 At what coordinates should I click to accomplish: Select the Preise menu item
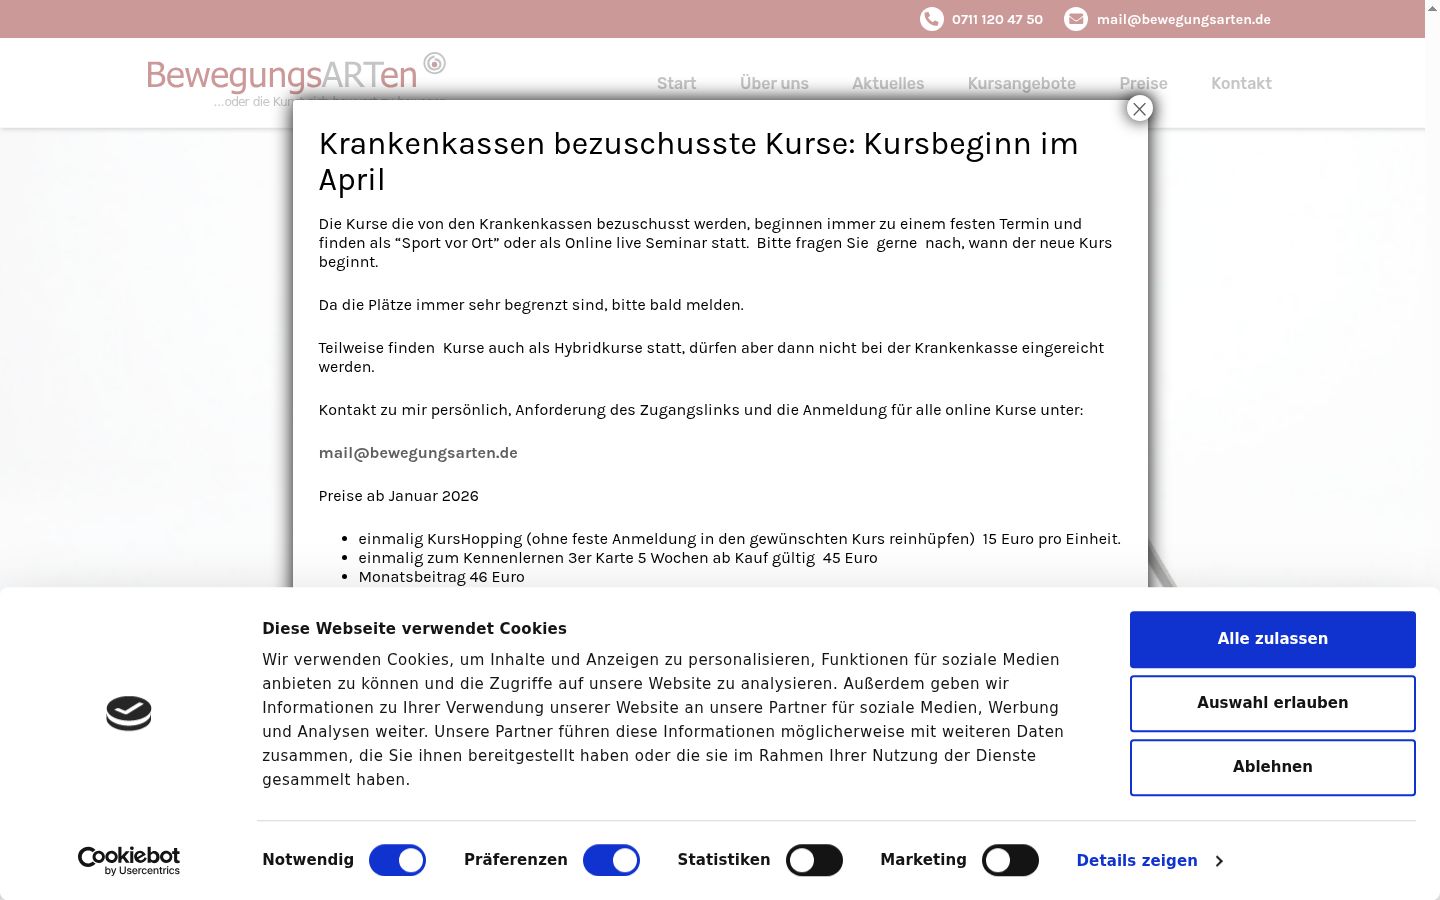(x=1143, y=83)
